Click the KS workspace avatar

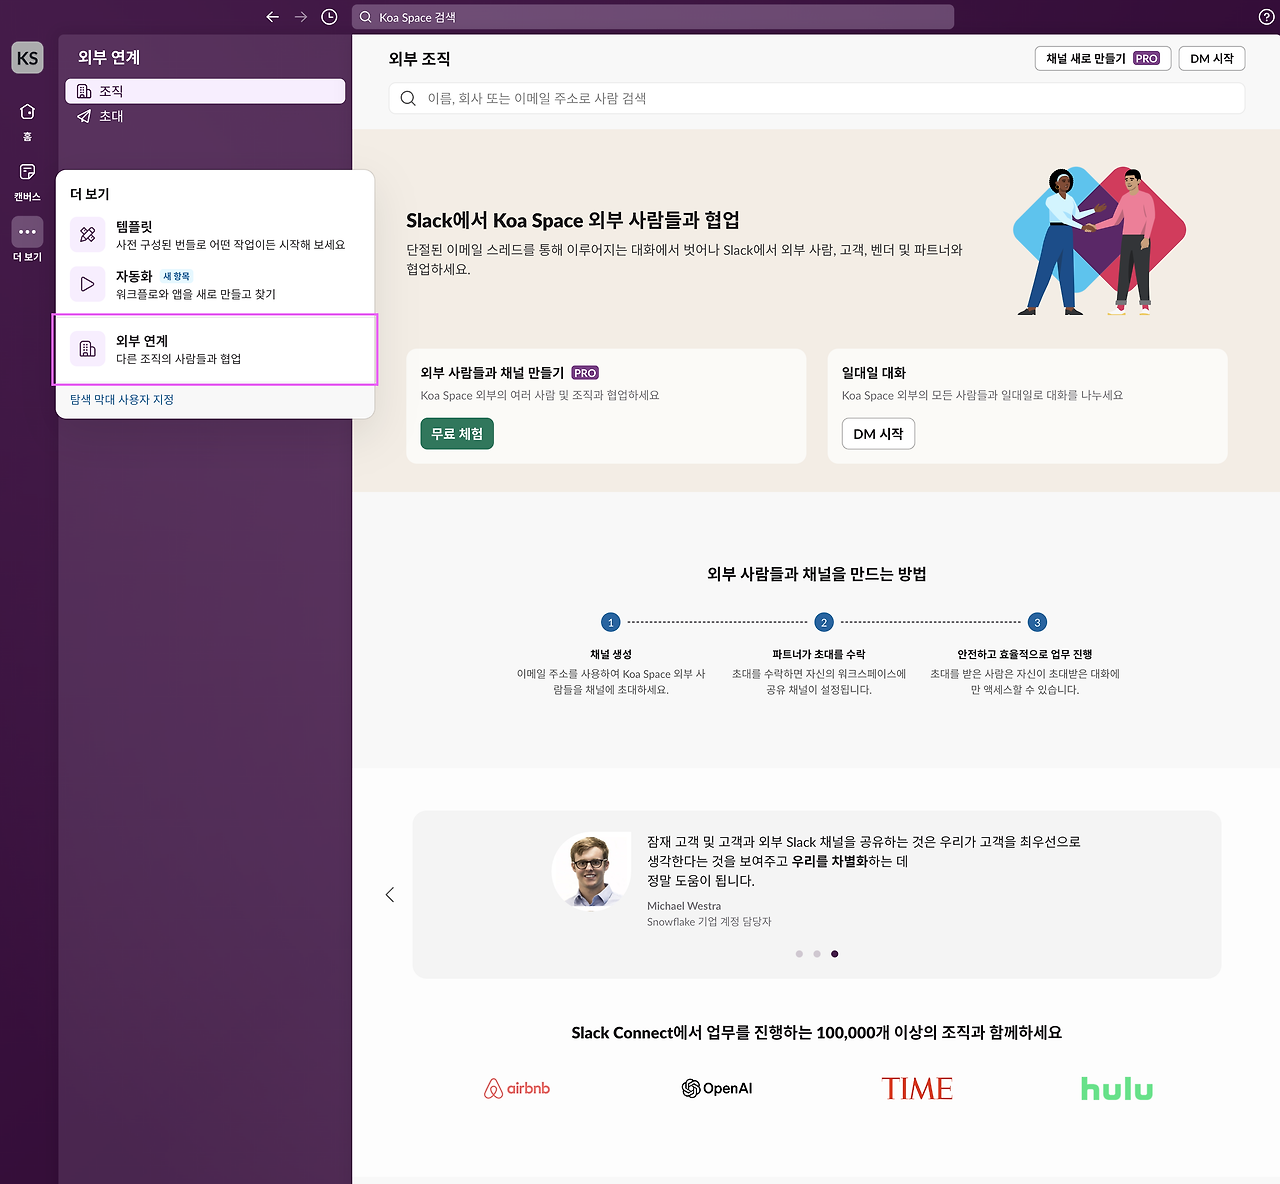tap(27, 58)
